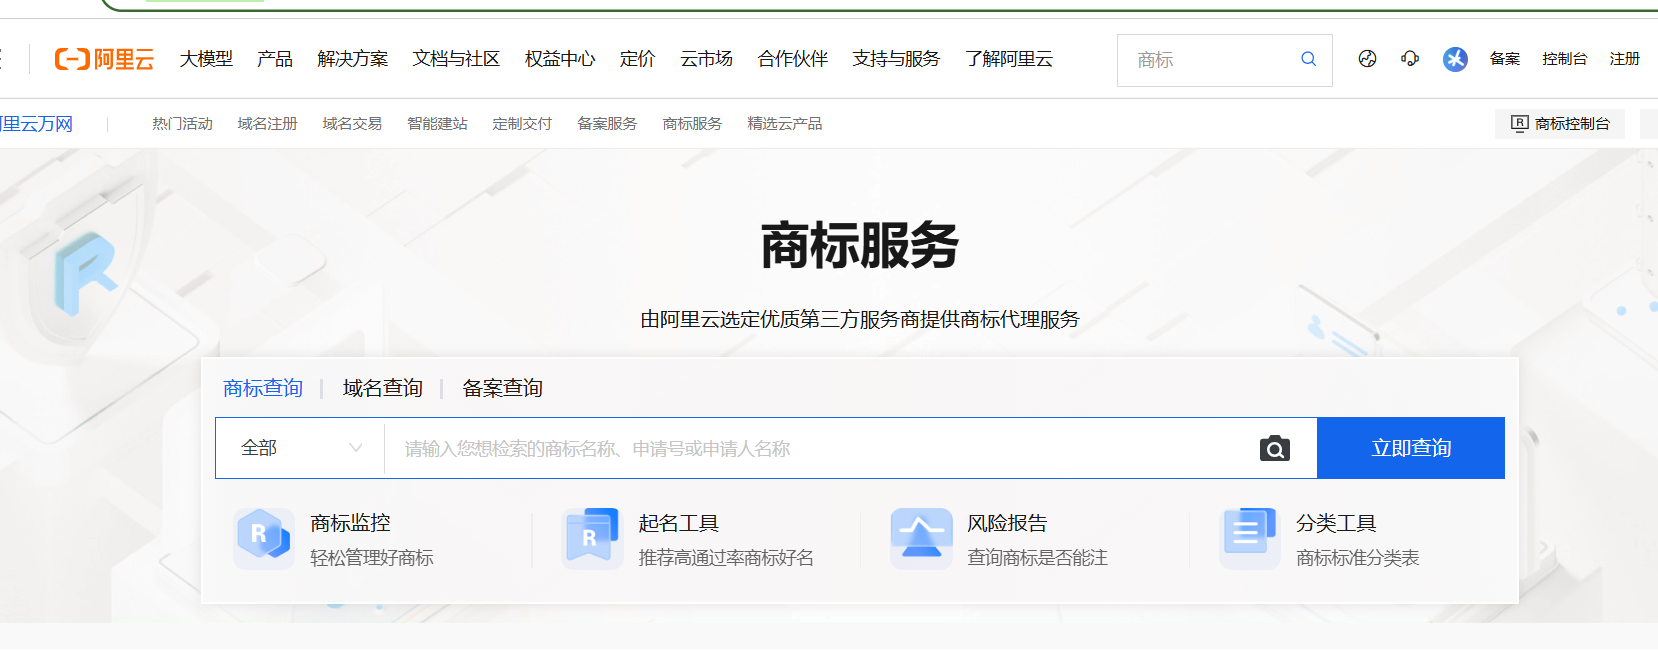Viewport: 1658px width, 650px height.
Task: Open the 合作伙伴 menu
Action: pos(792,59)
